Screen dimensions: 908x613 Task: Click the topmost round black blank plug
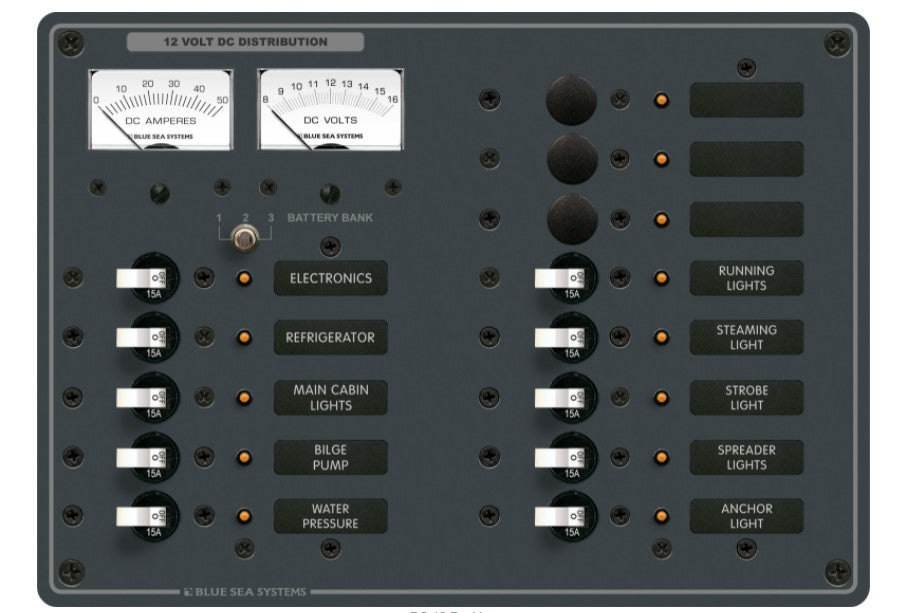click(x=571, y=100)
